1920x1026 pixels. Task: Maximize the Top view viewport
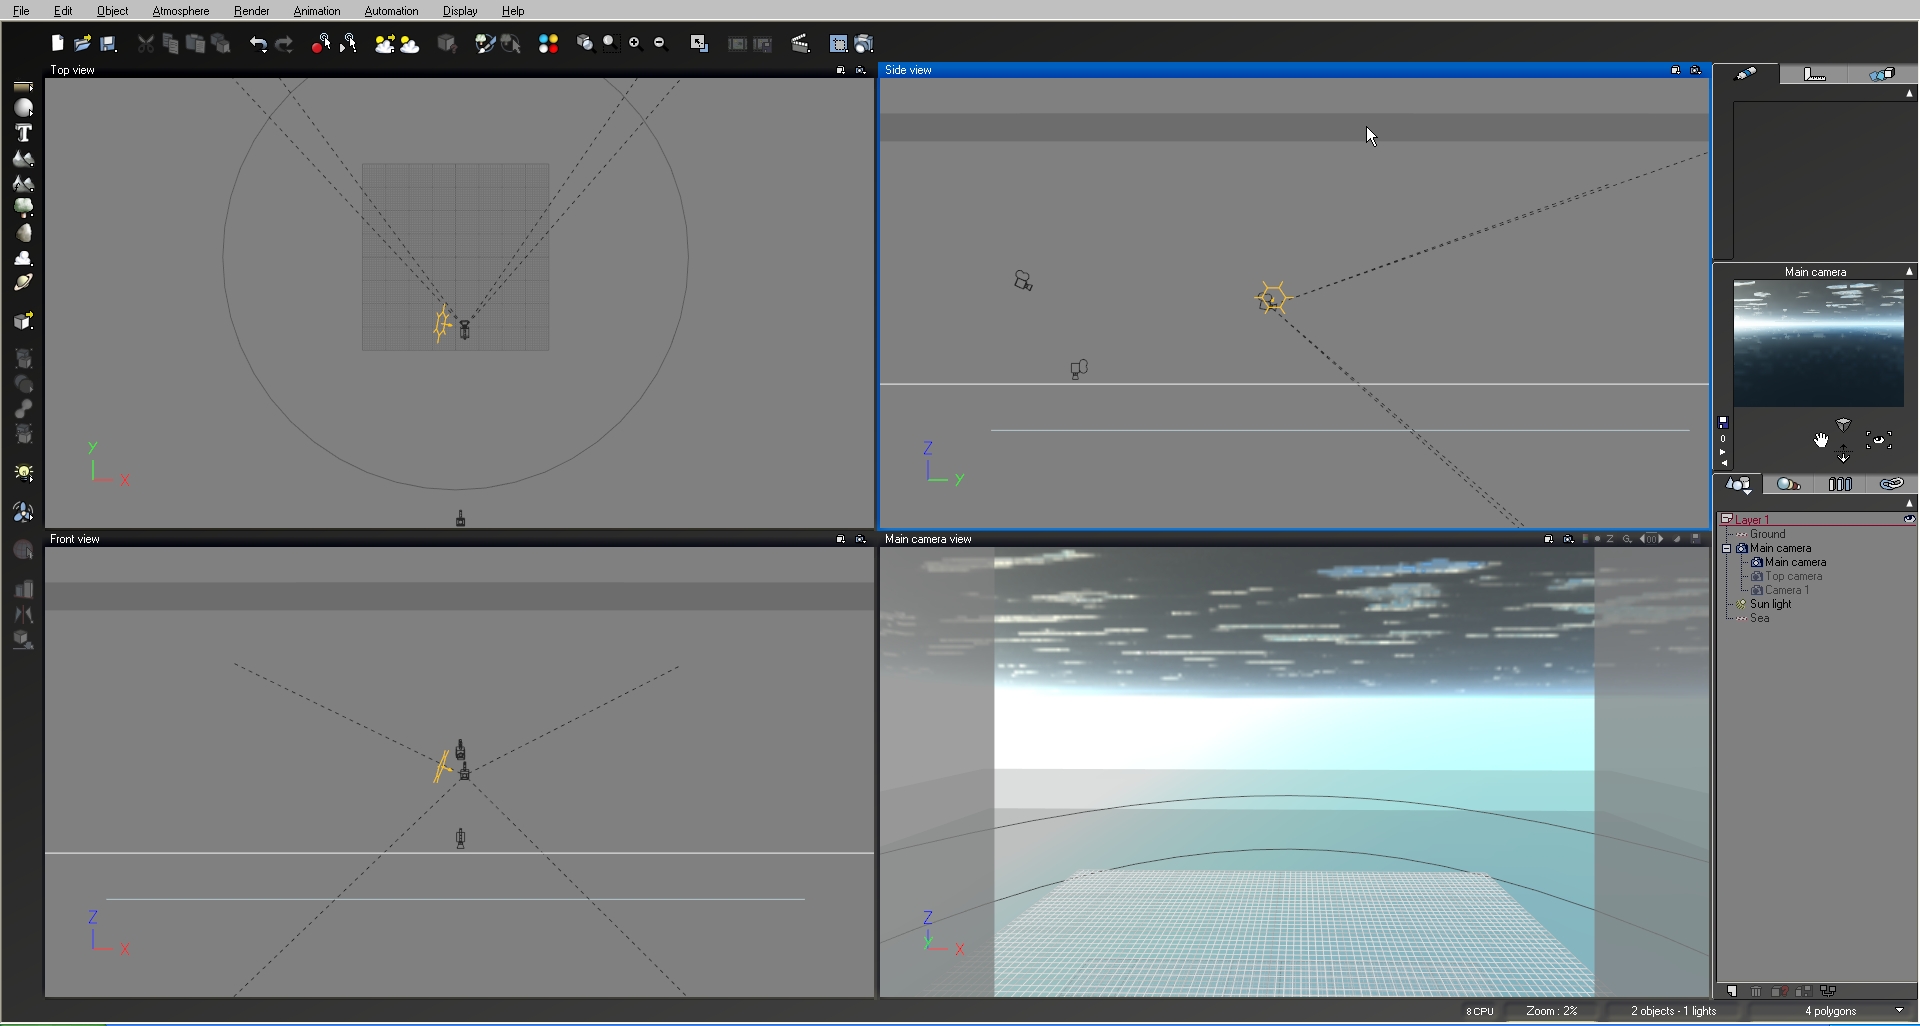(x=841, y=70)
